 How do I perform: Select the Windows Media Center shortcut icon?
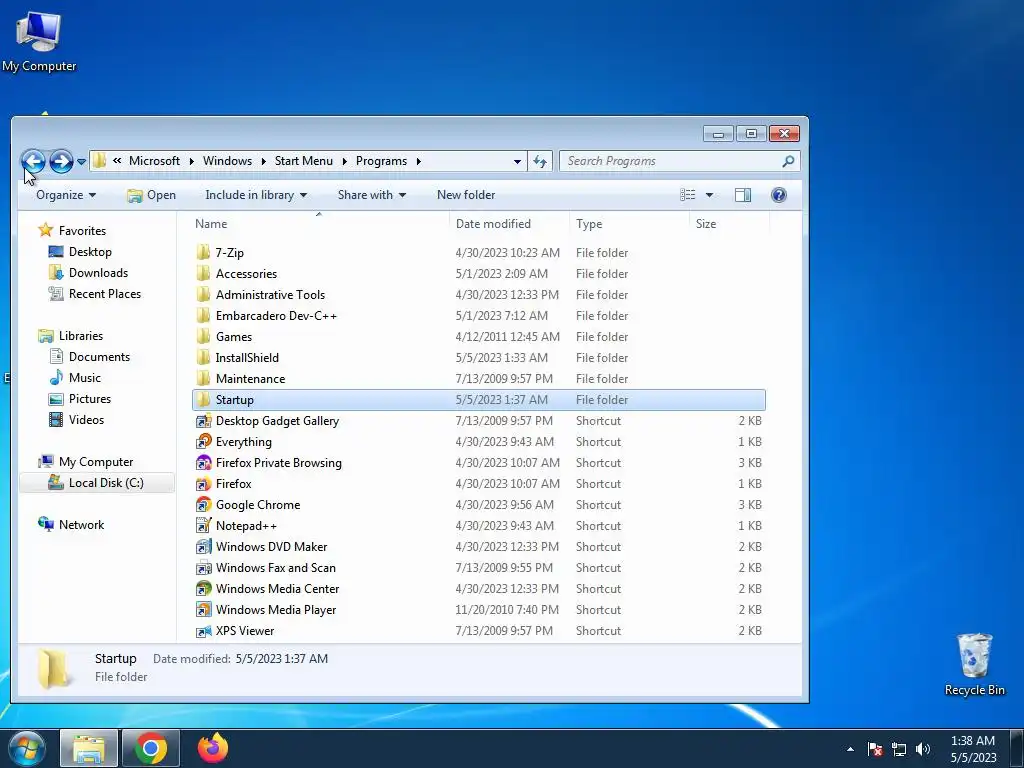tap(204, 588)
